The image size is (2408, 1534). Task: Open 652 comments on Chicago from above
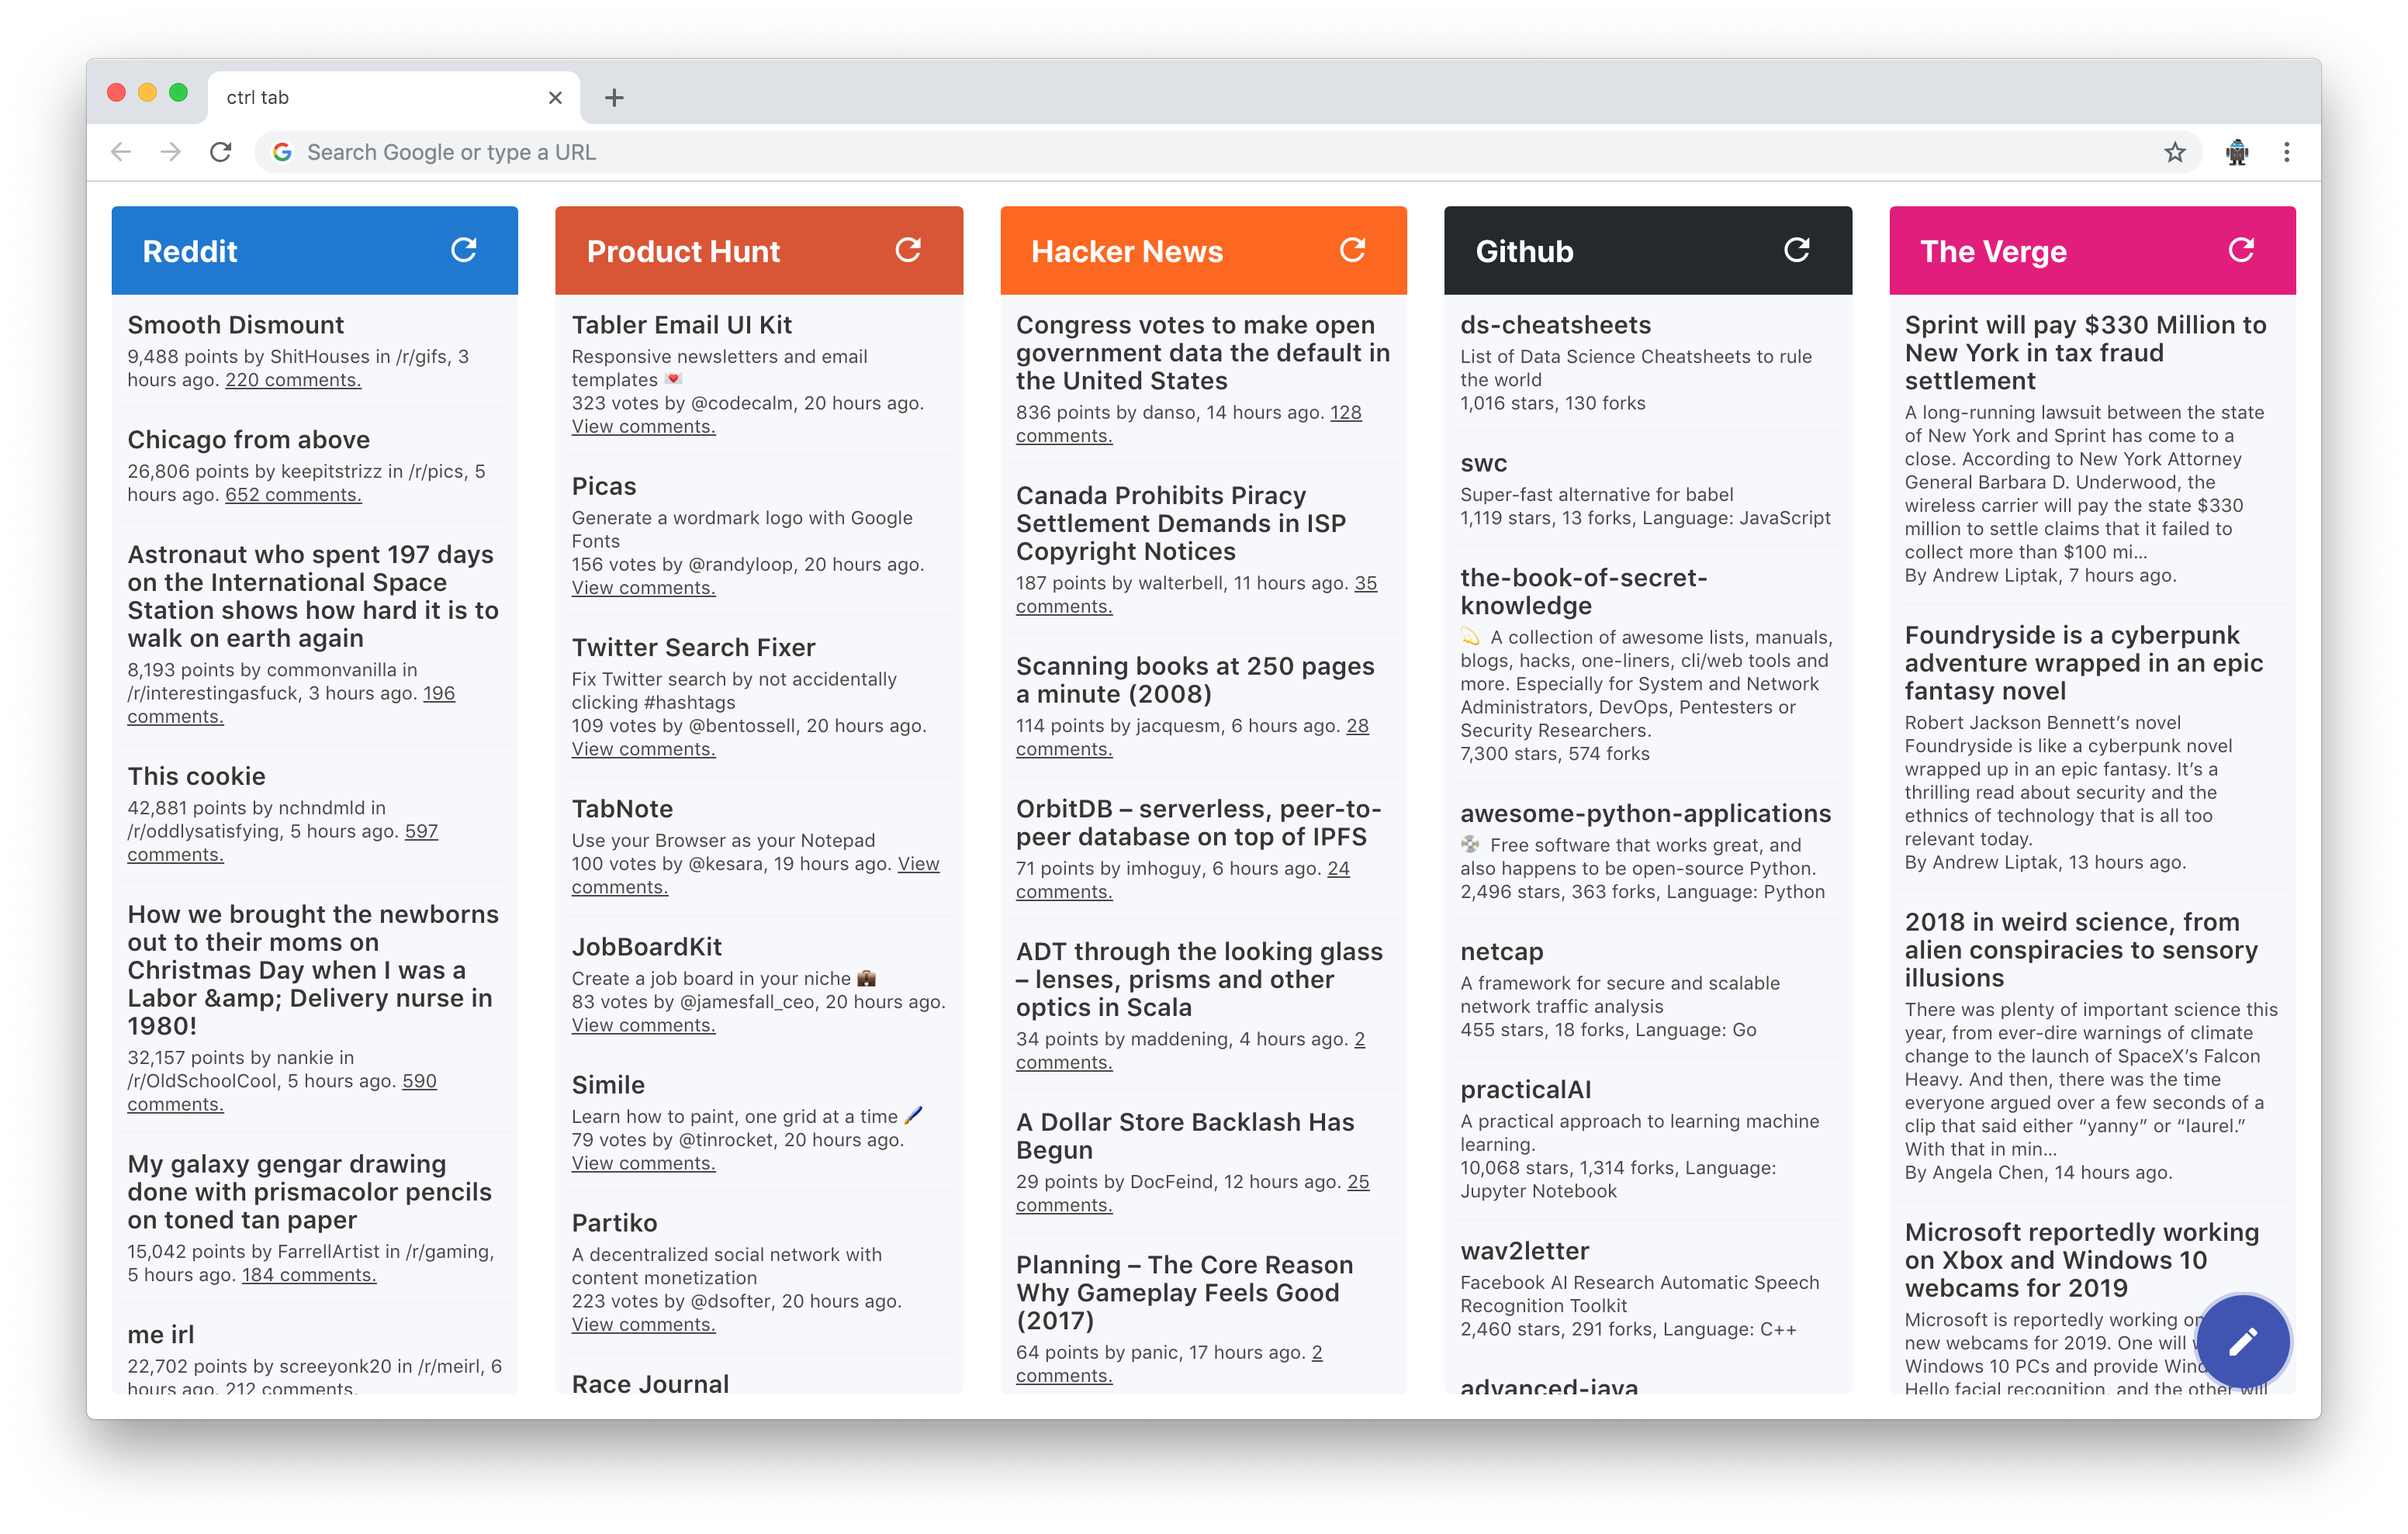[293, 495]
